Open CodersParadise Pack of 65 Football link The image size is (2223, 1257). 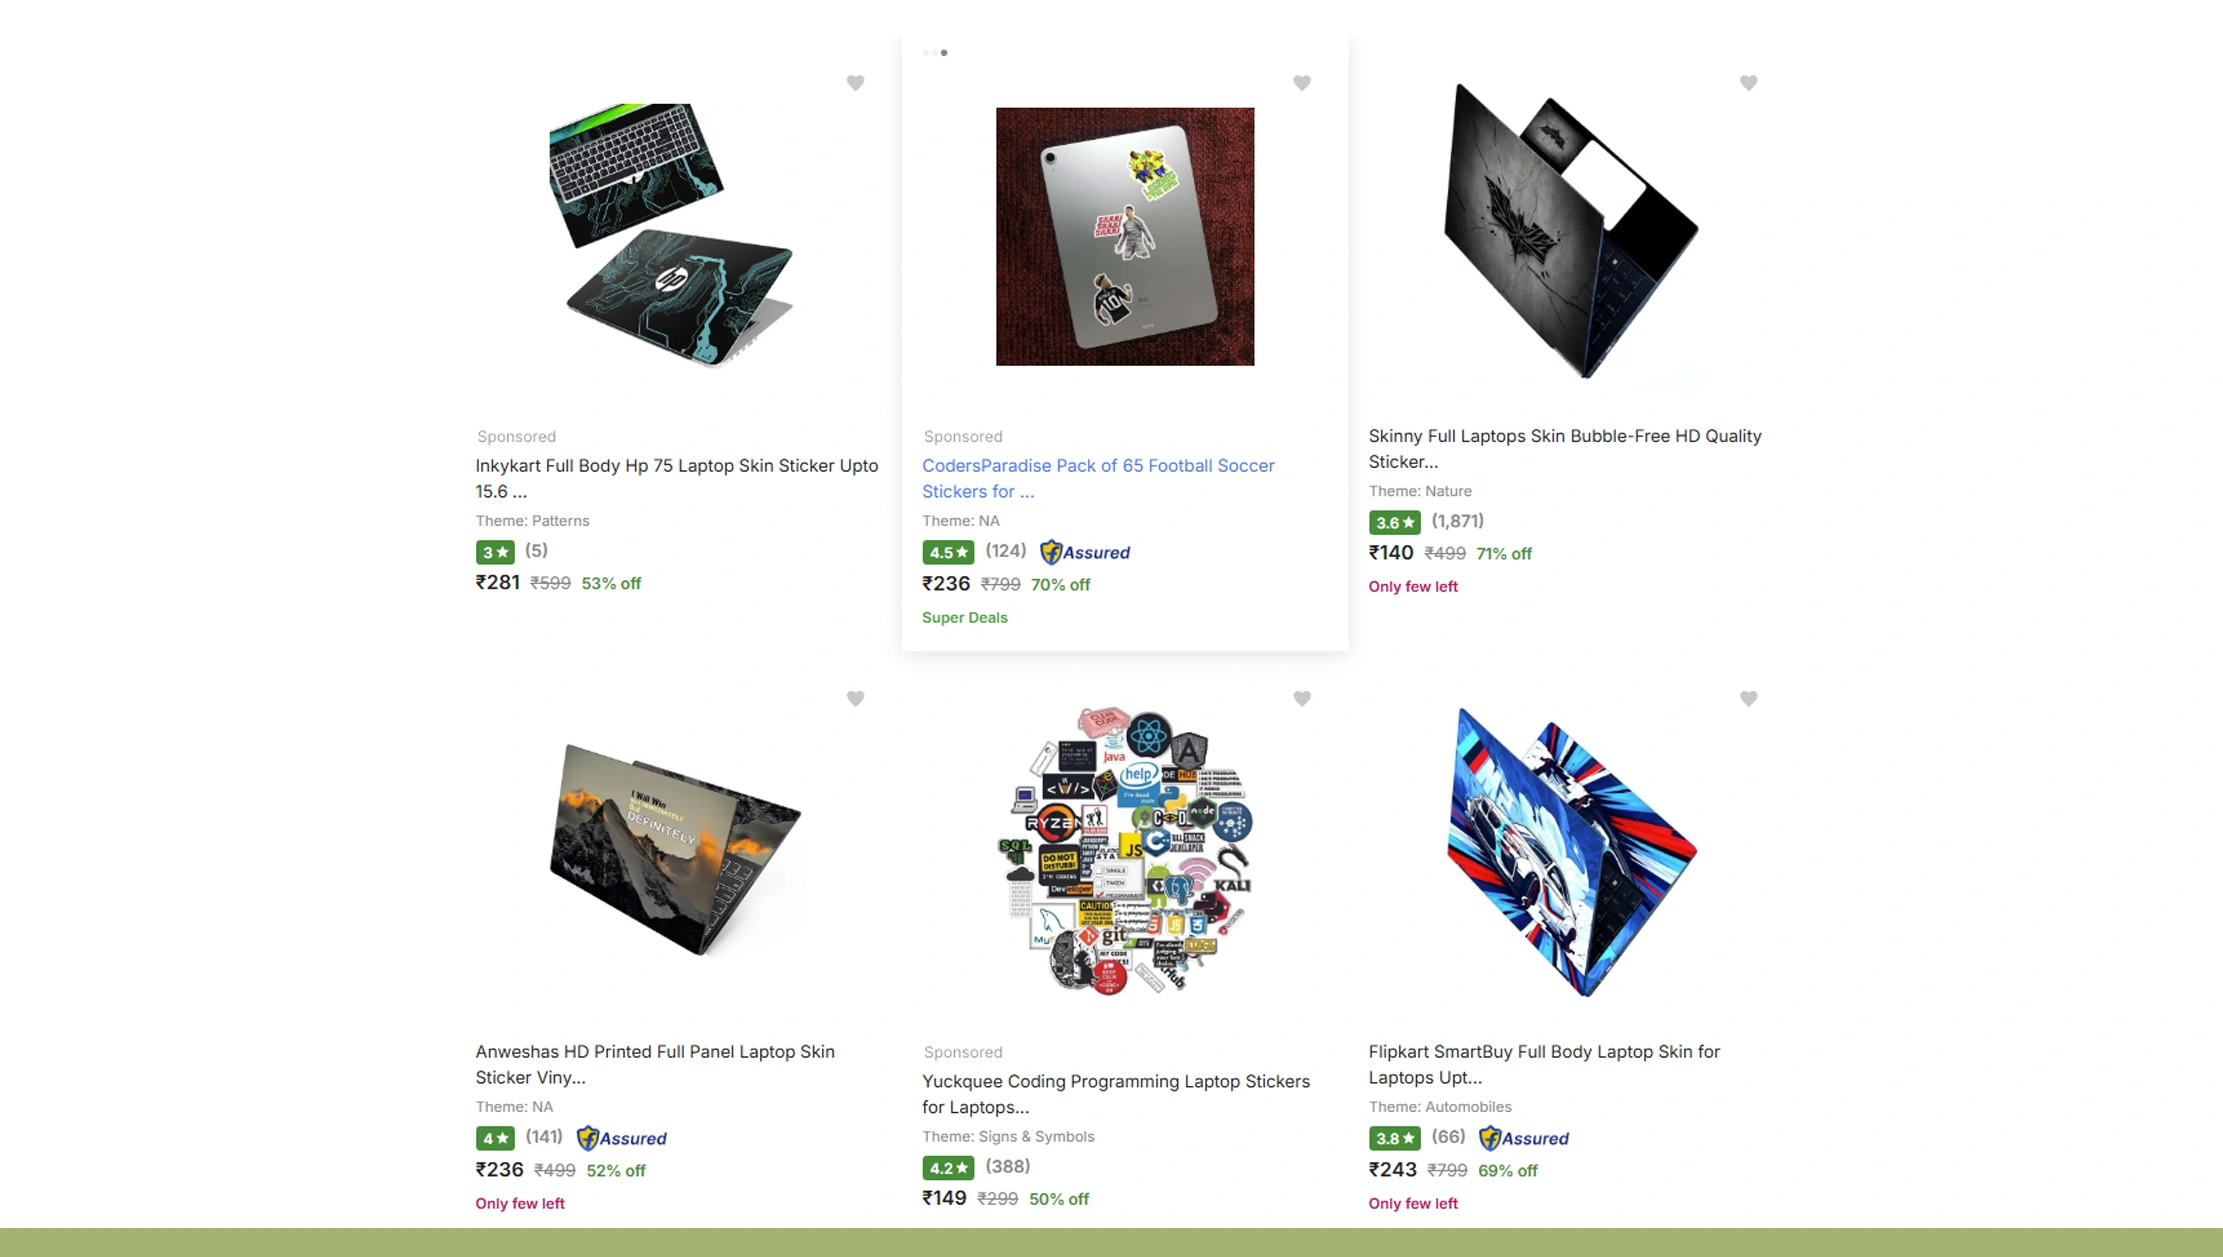pyautogui.click(x=1098, y=478)
